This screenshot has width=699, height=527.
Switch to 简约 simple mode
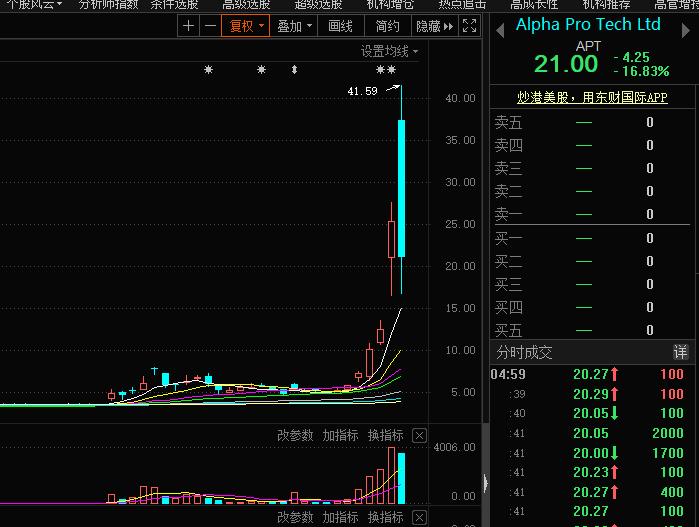387,26
